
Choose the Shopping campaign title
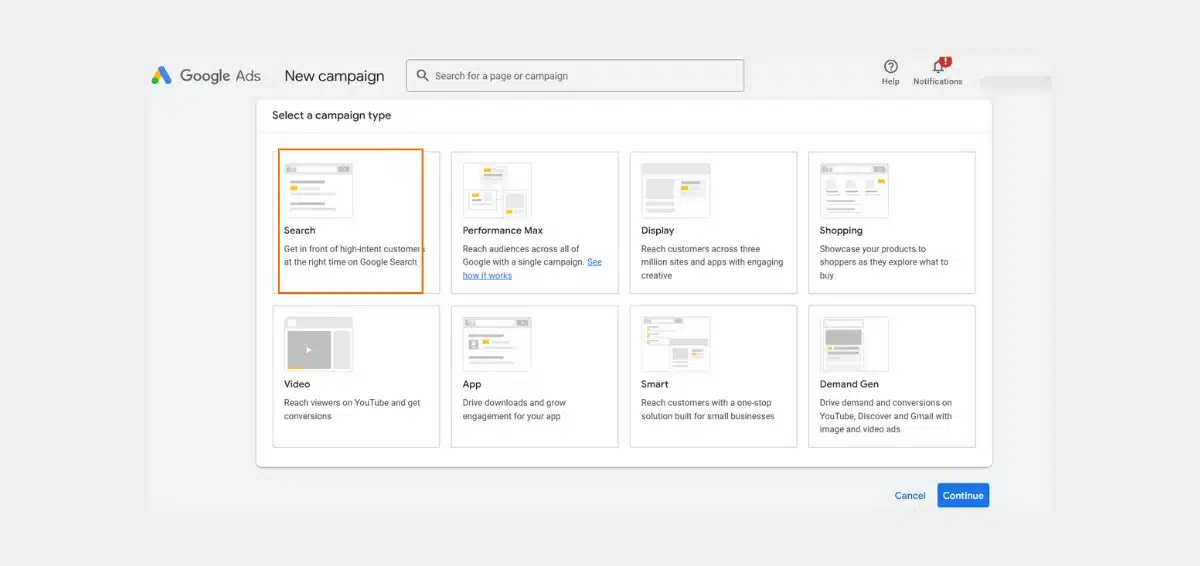[x=841, y=231]
